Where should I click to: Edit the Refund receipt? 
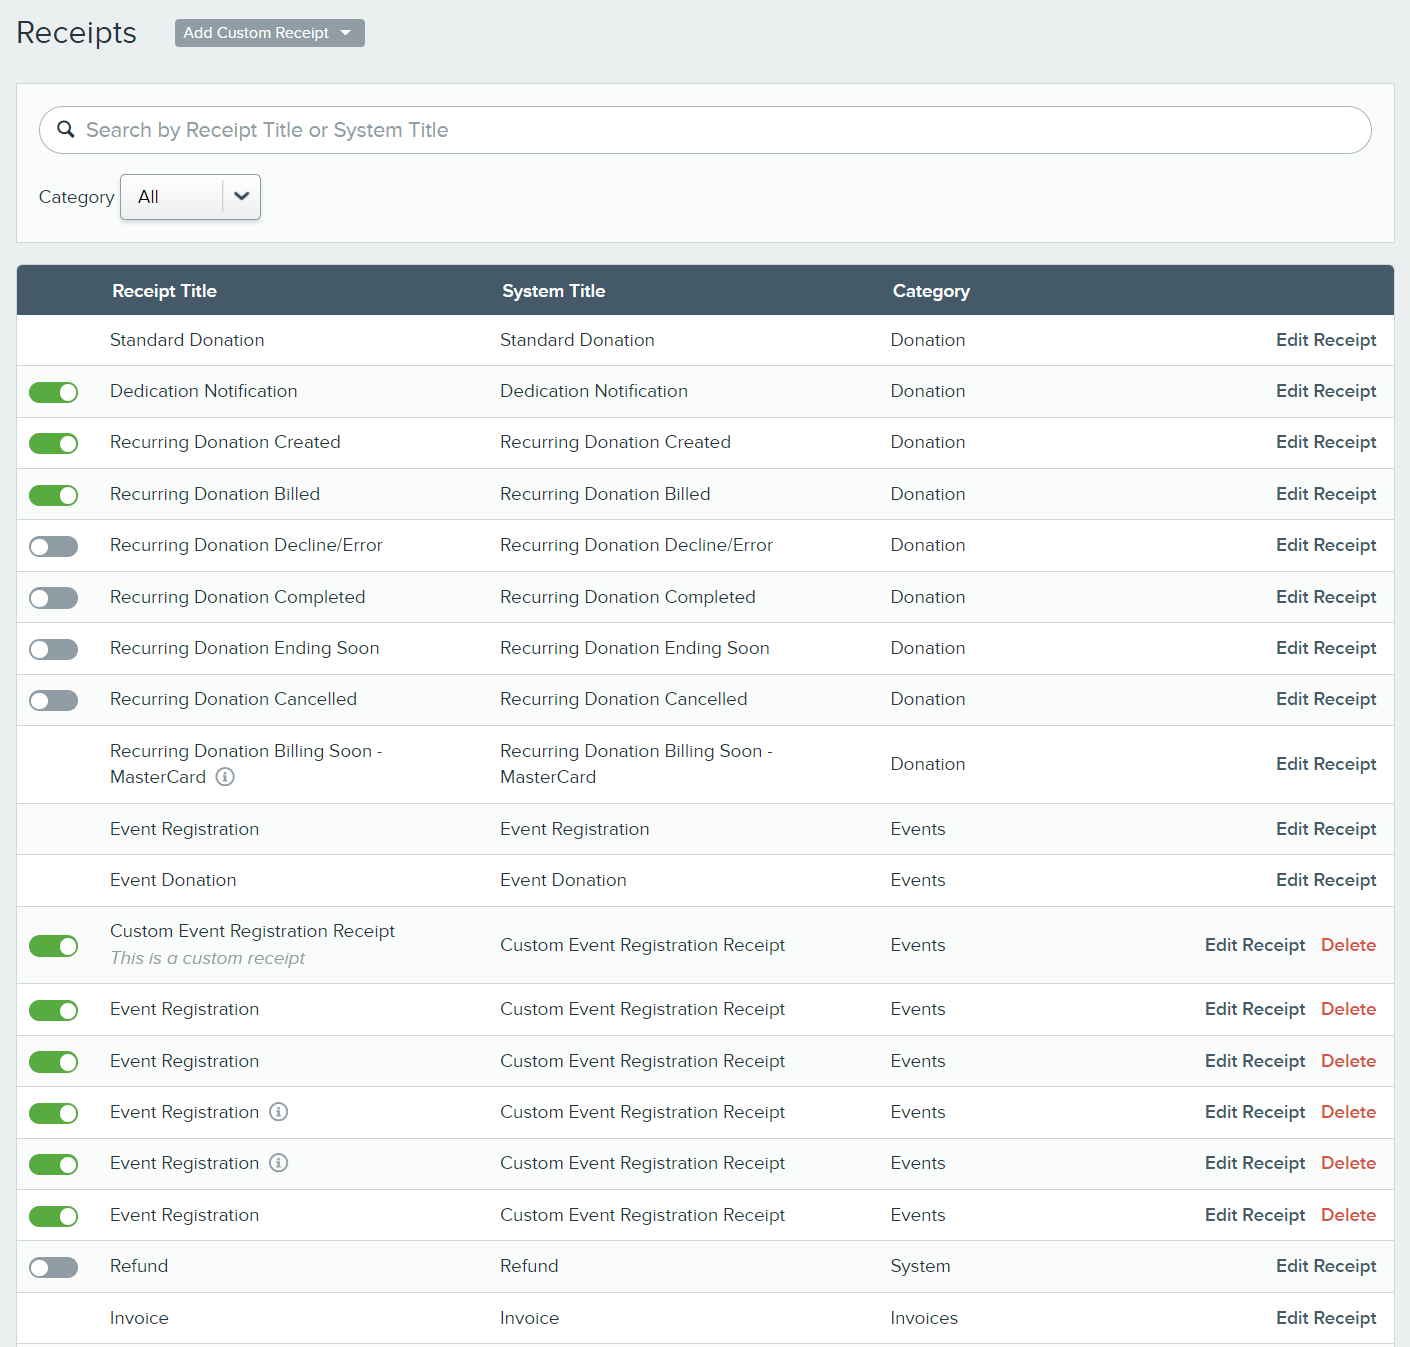coord(1326,1266)
